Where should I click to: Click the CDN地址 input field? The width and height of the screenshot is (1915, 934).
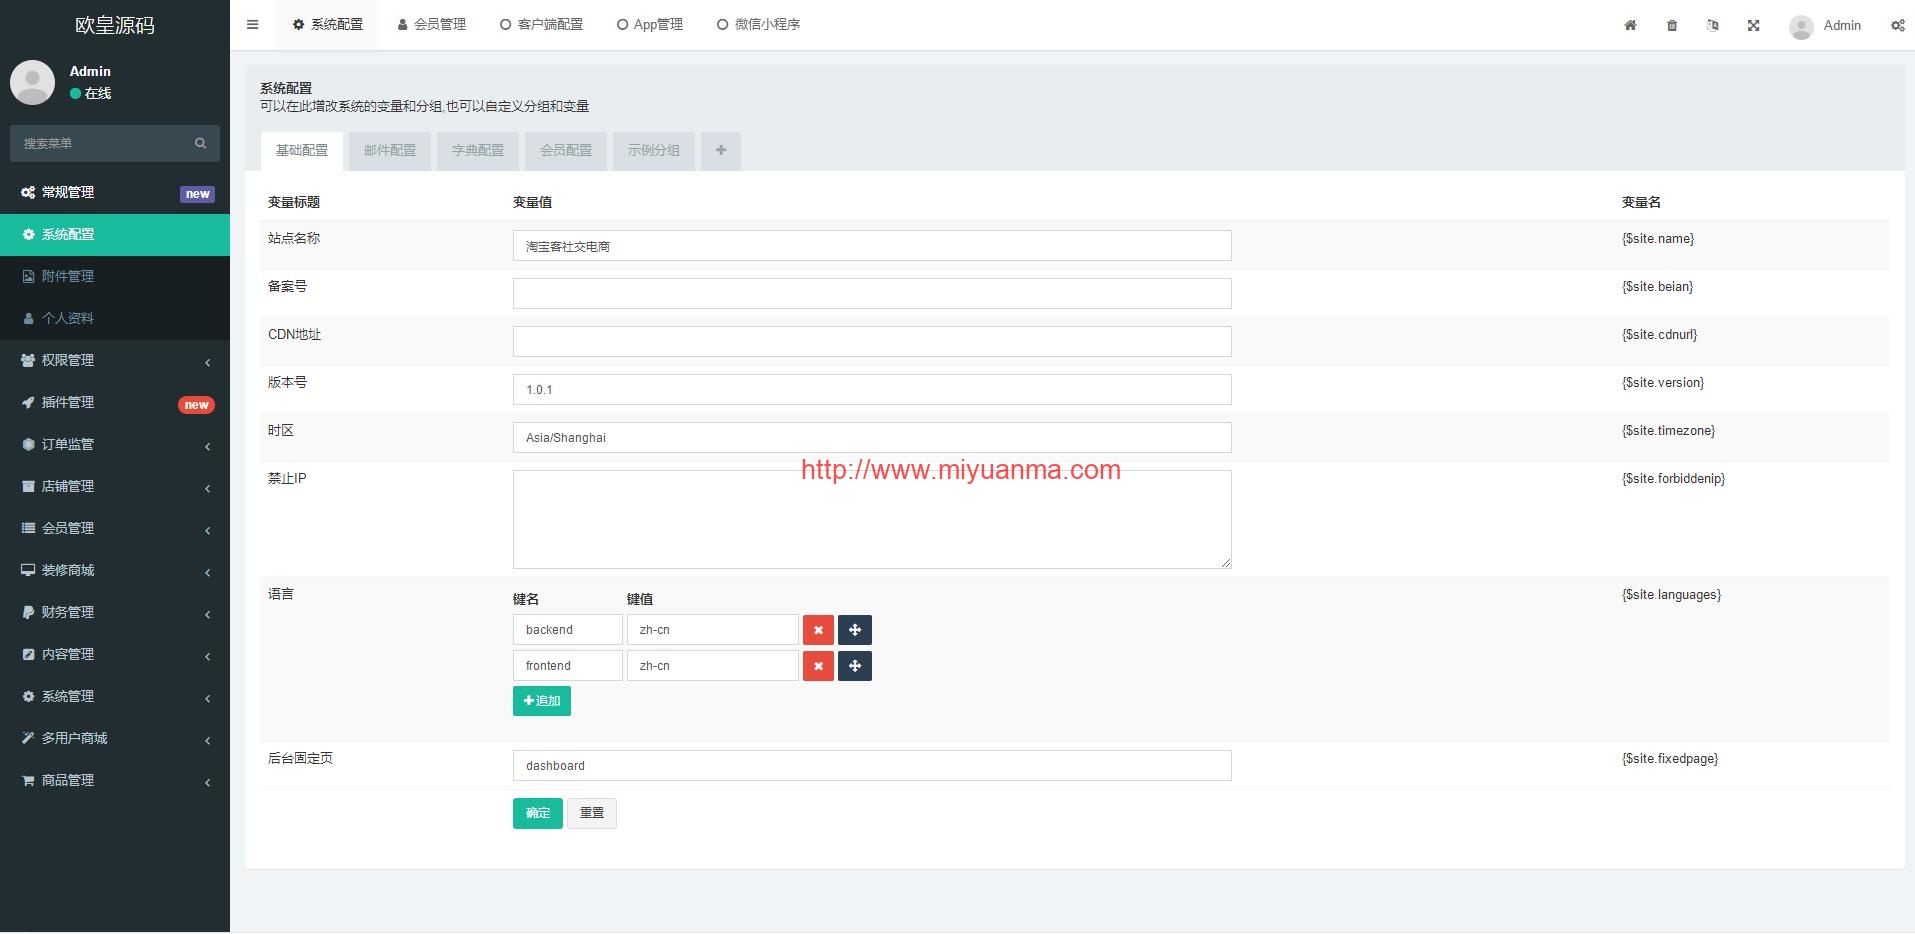[872, 342]
